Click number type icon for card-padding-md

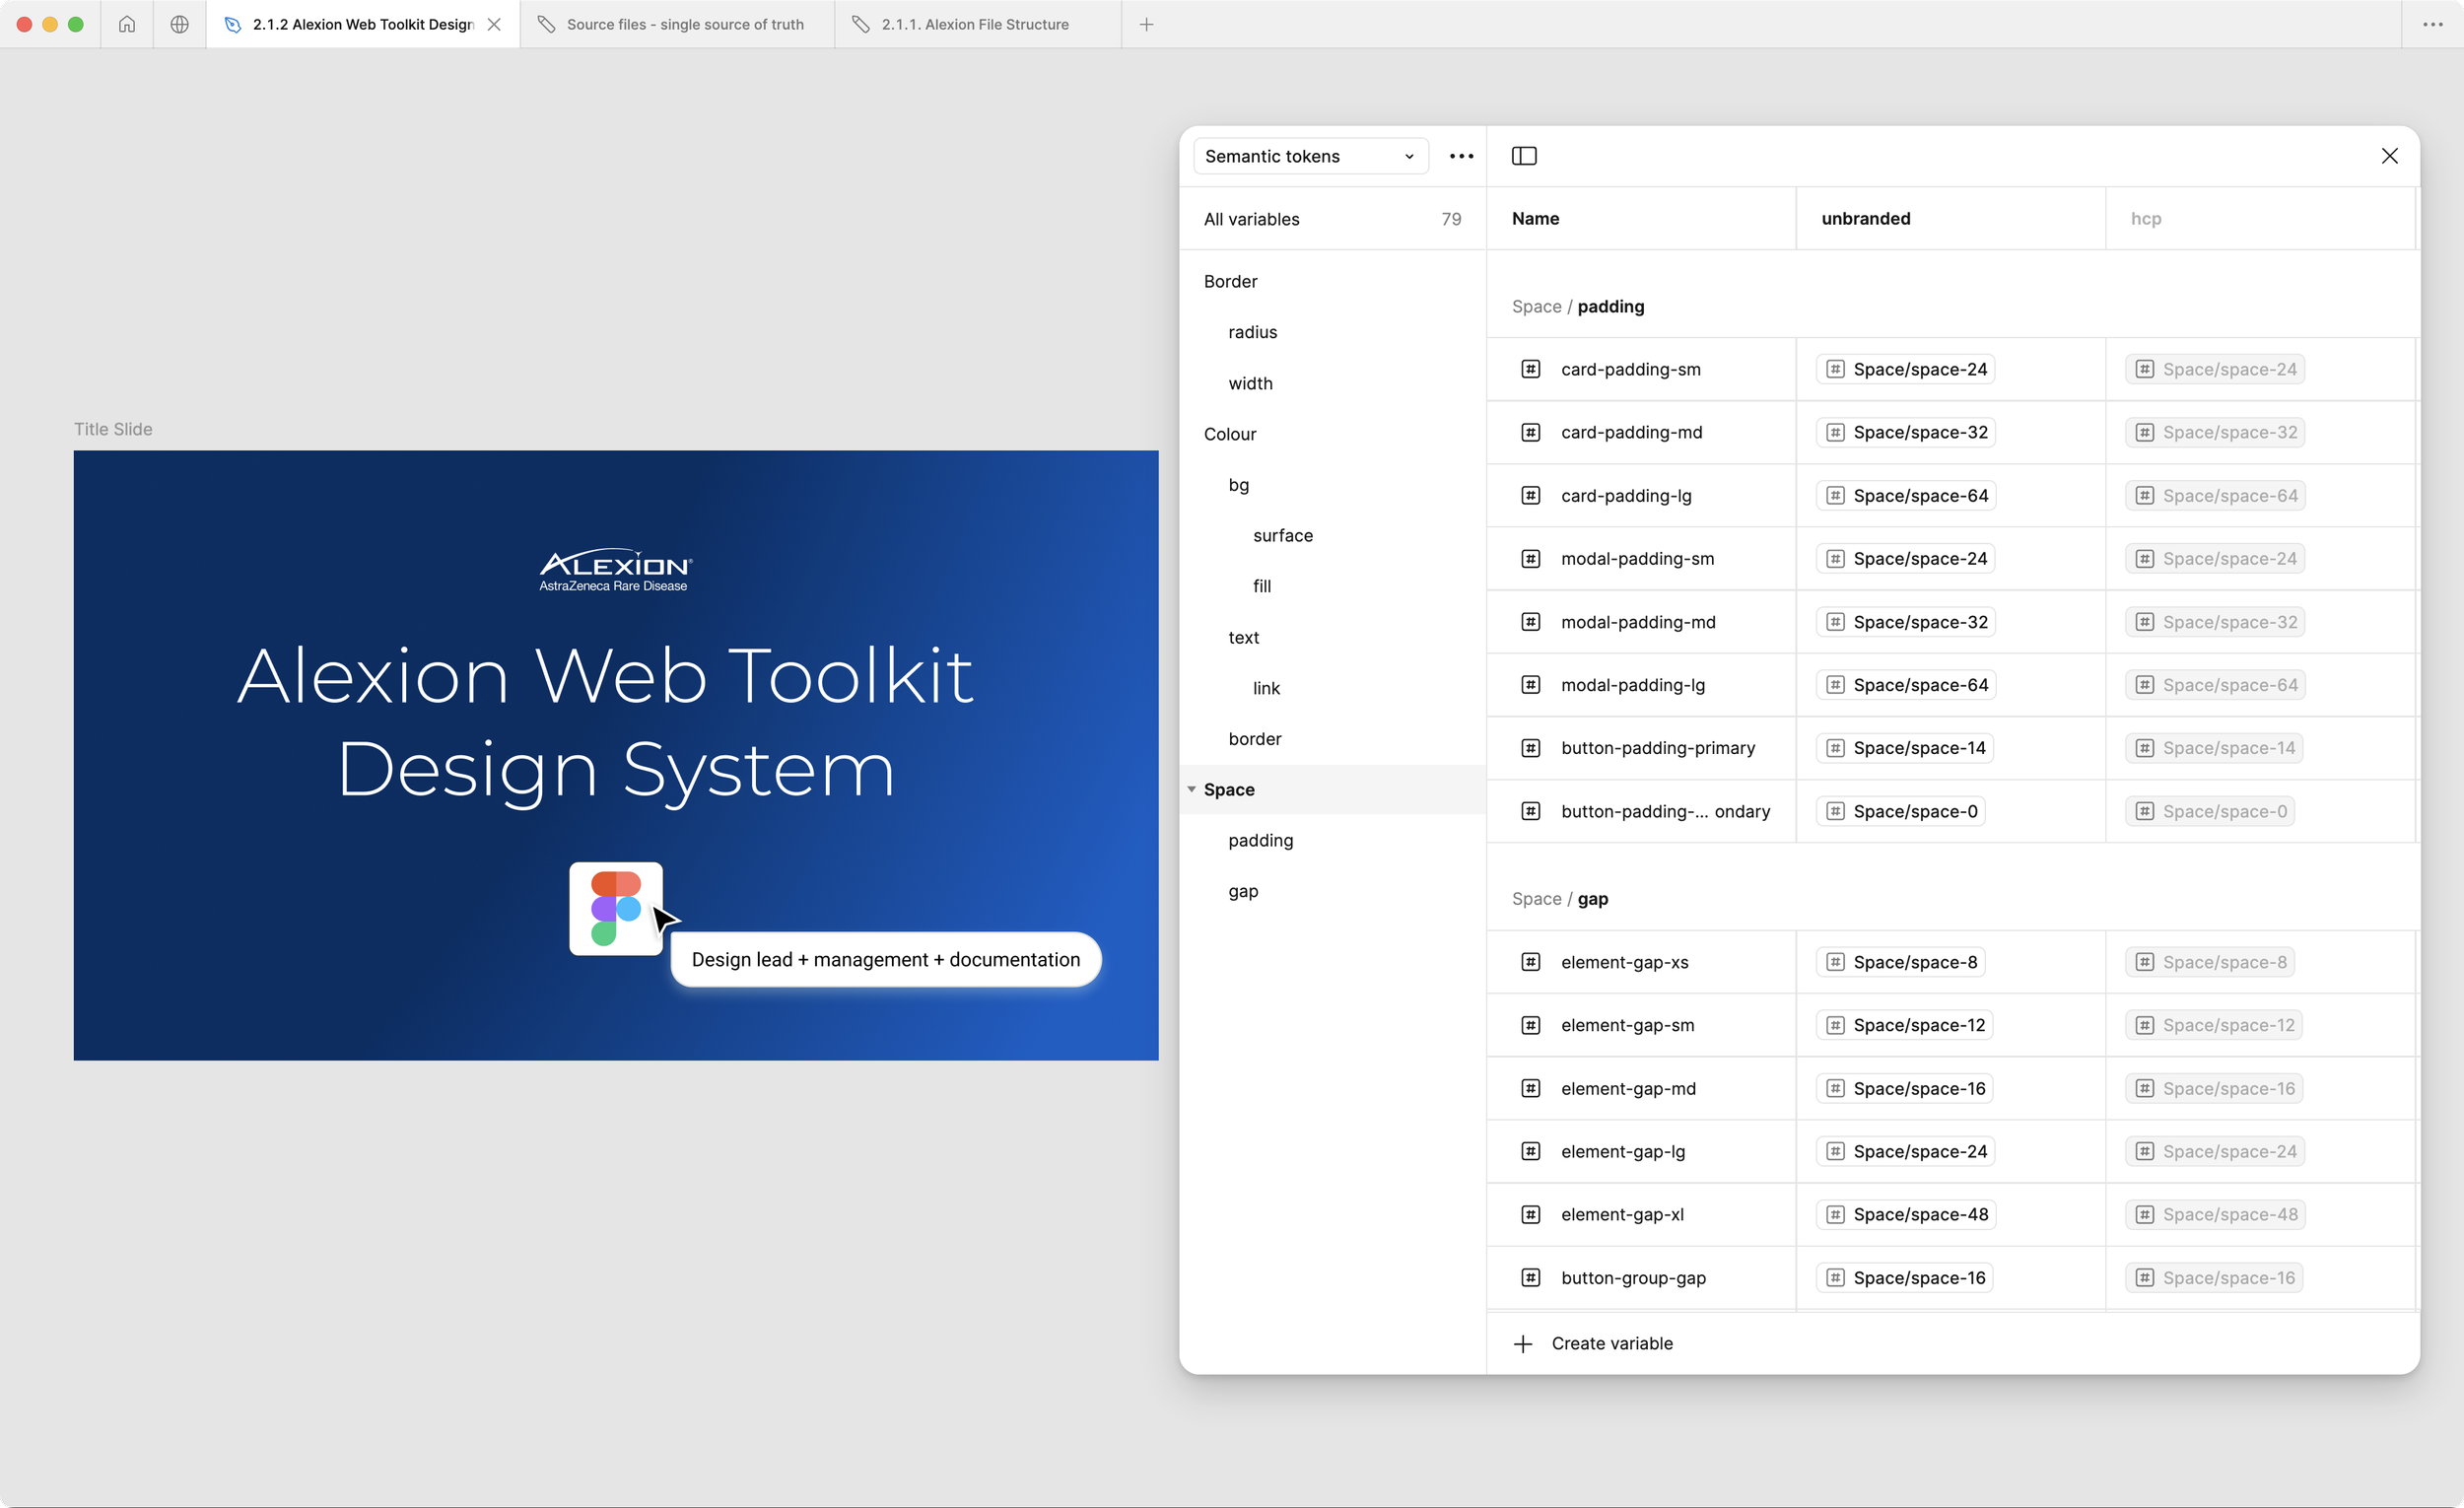point(1530,432)
